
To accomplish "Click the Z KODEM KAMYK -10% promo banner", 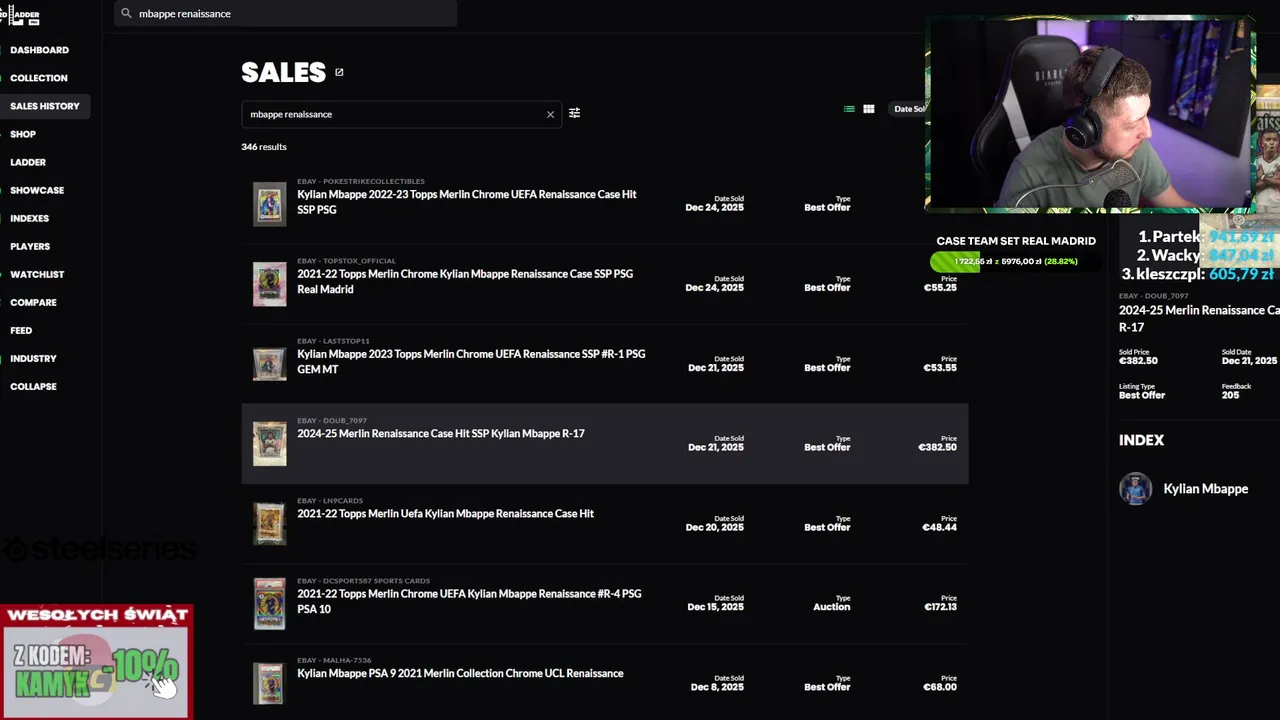I will [x=97, y=661].
